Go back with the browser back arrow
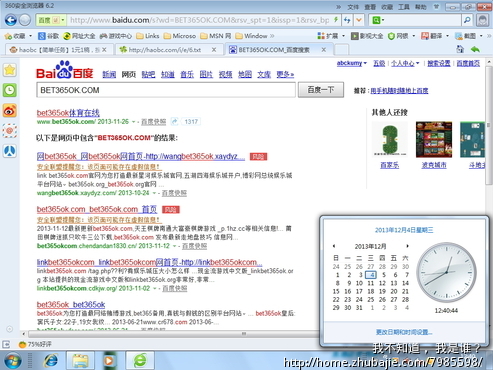This screenshot has height=370, width=493. [11, 20]
